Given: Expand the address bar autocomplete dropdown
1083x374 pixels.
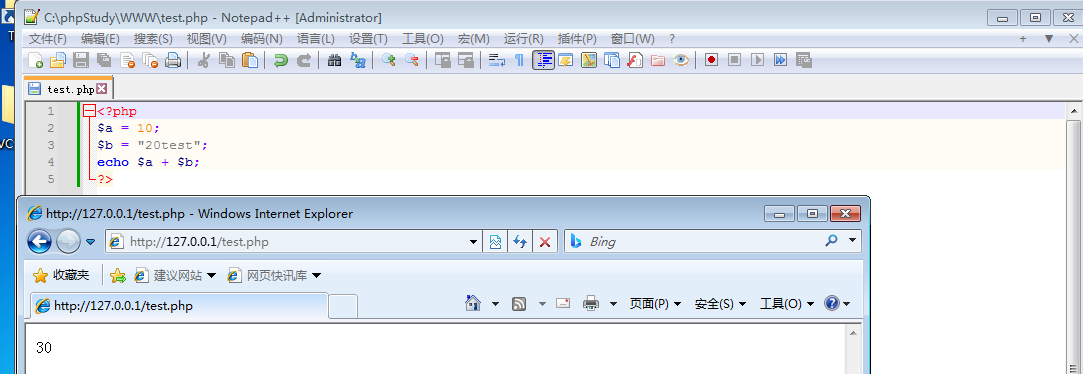Looking at the screenshot, I should coord(473,242).
